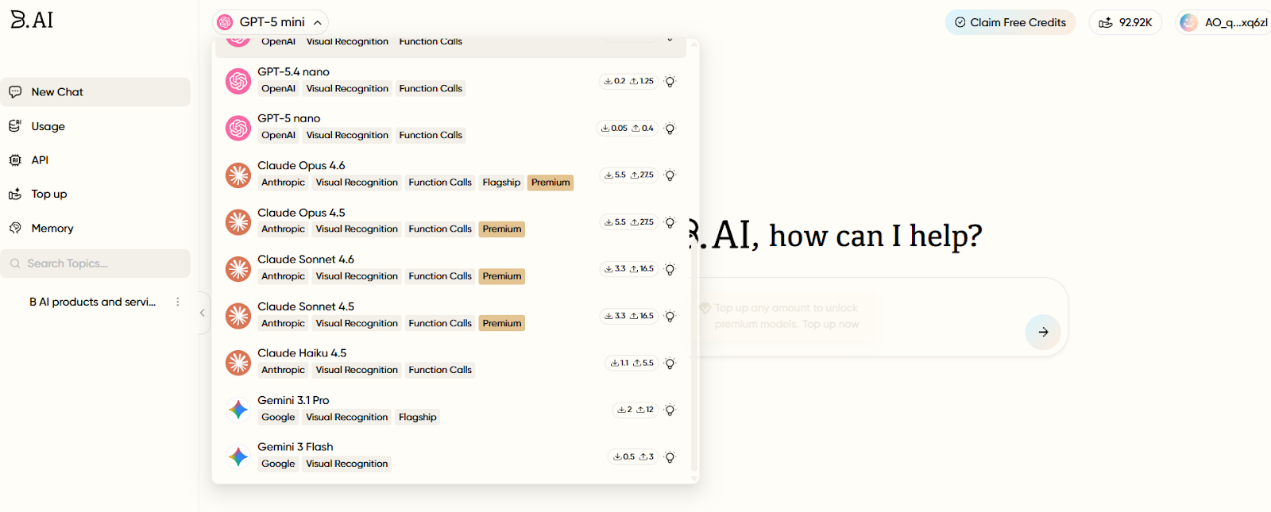Expand the partially hidden top model entry chevron
This screenshot has height=512, width=1271.
click(669, 41)
